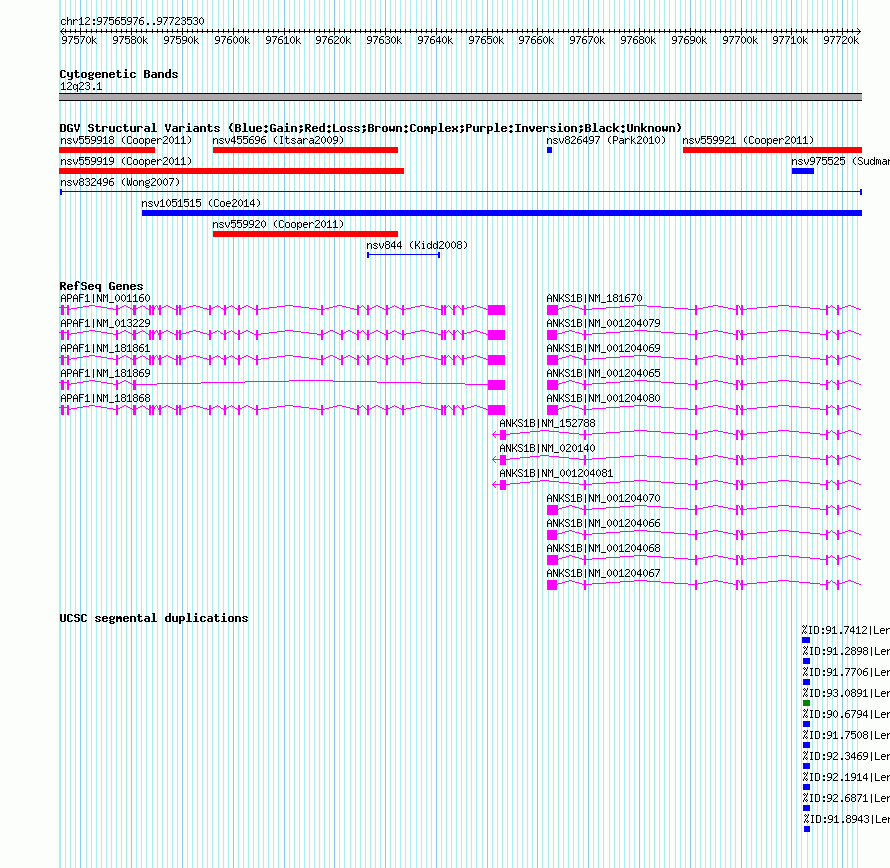The height and width of the screenshot is (868, 890).
Task: Click the green segmental duplication marker ID:93.0891
Action: tap(807, 703)
